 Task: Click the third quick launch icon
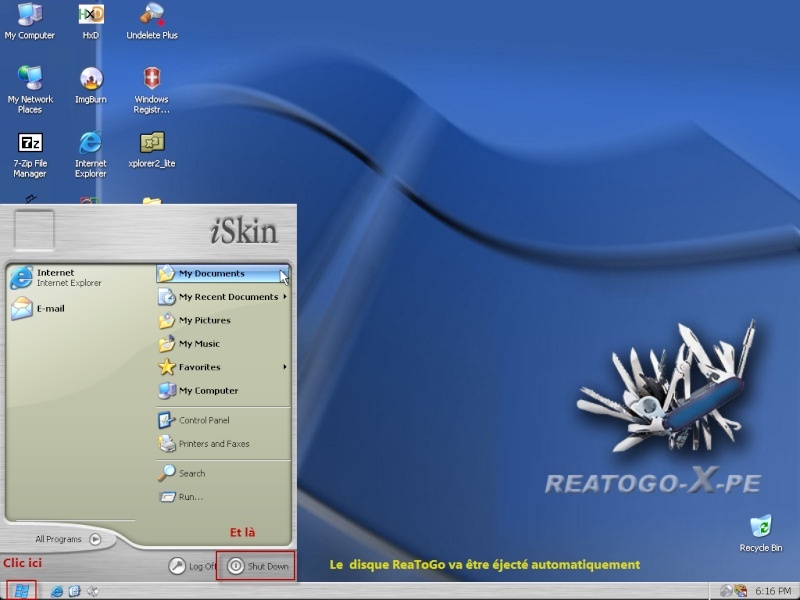tap(92, 591)
